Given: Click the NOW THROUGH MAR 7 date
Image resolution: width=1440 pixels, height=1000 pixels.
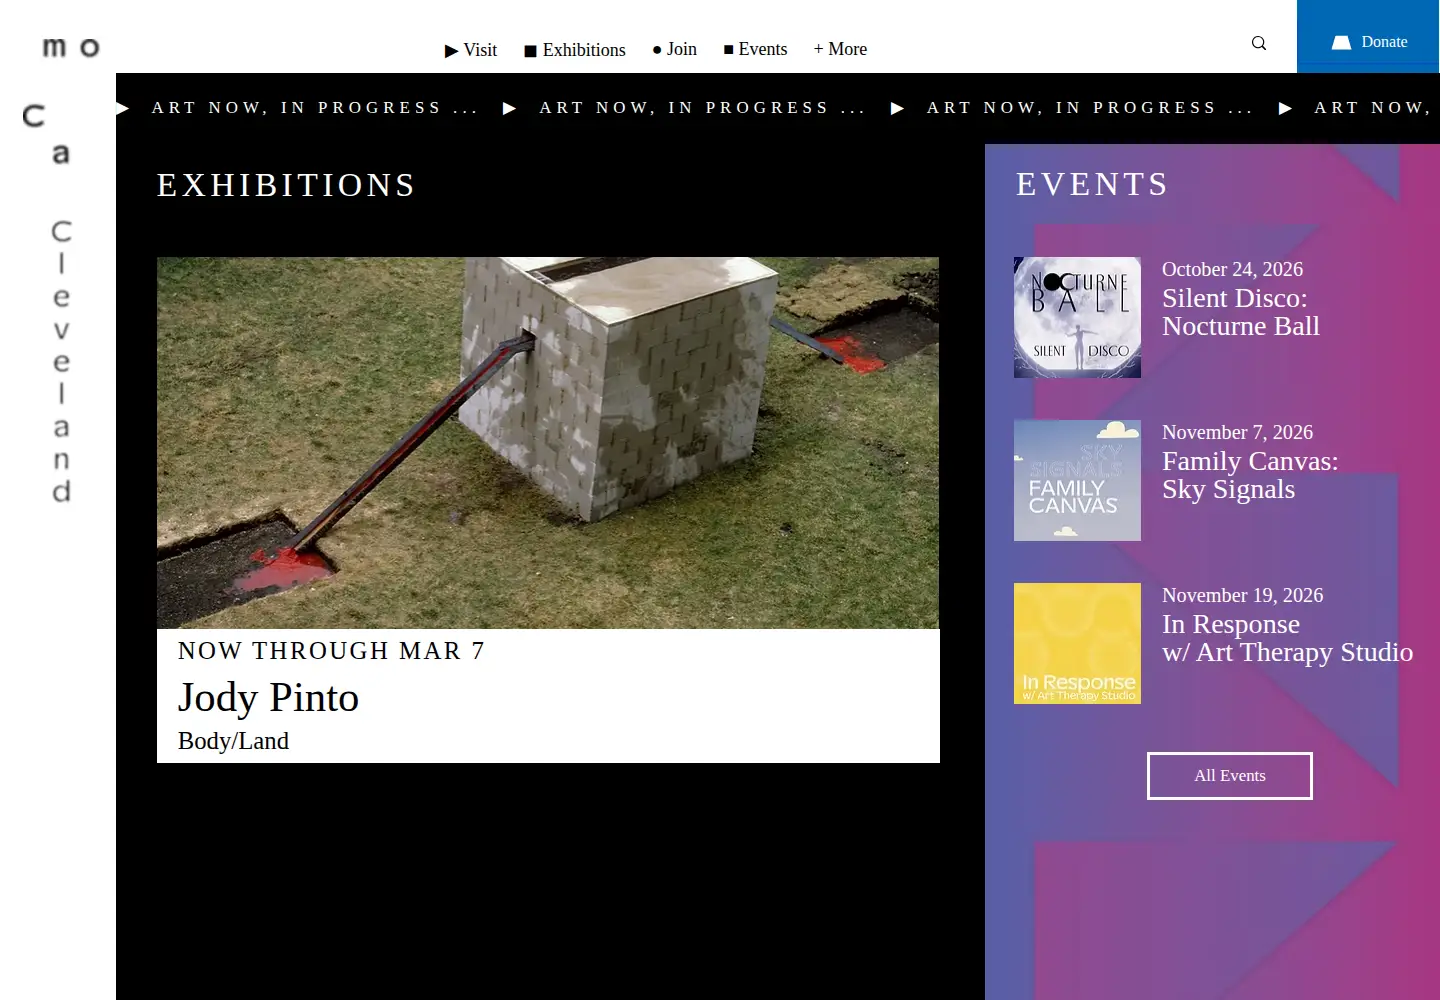Looking at the screenshot, I should click(x=331, y=651).
